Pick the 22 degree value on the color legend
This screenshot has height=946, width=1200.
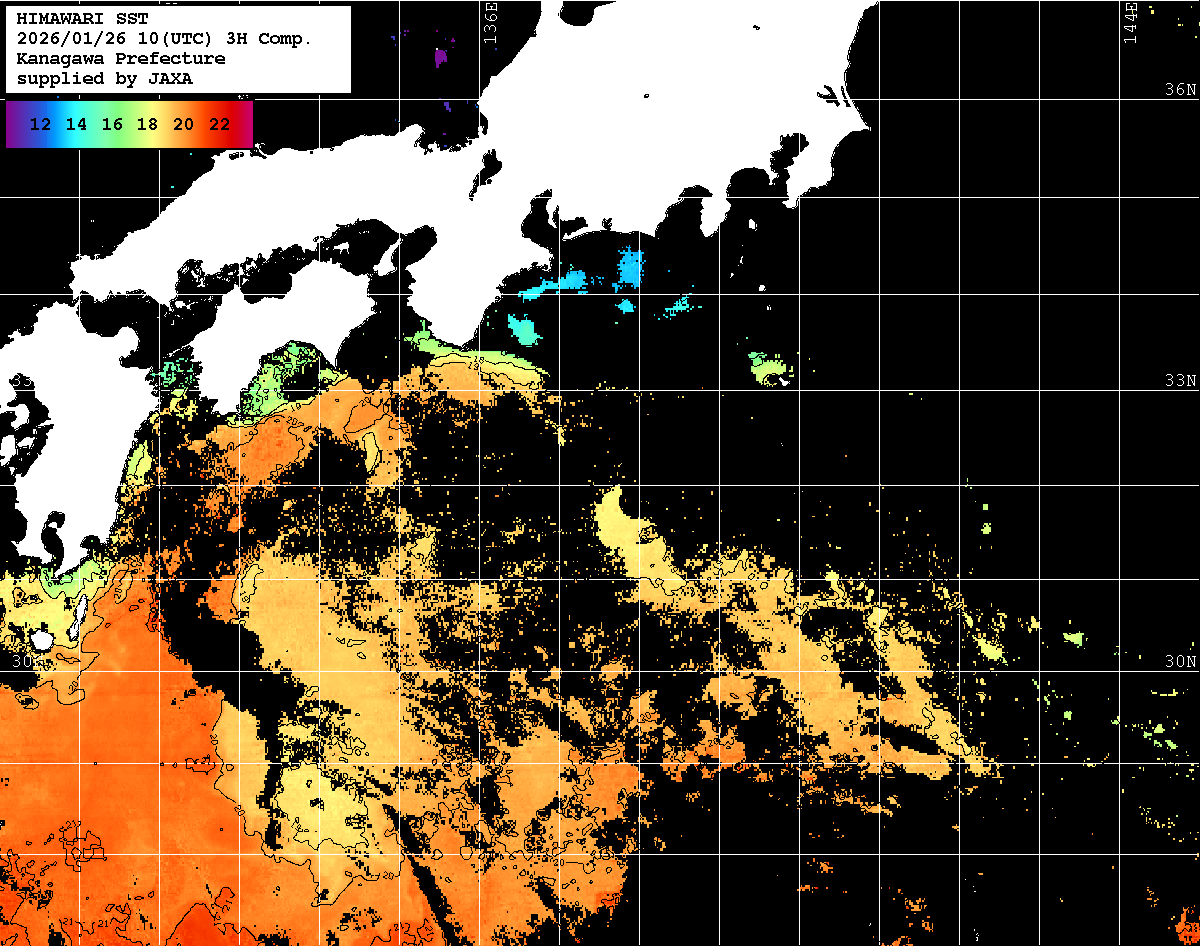tap(219, 125)
